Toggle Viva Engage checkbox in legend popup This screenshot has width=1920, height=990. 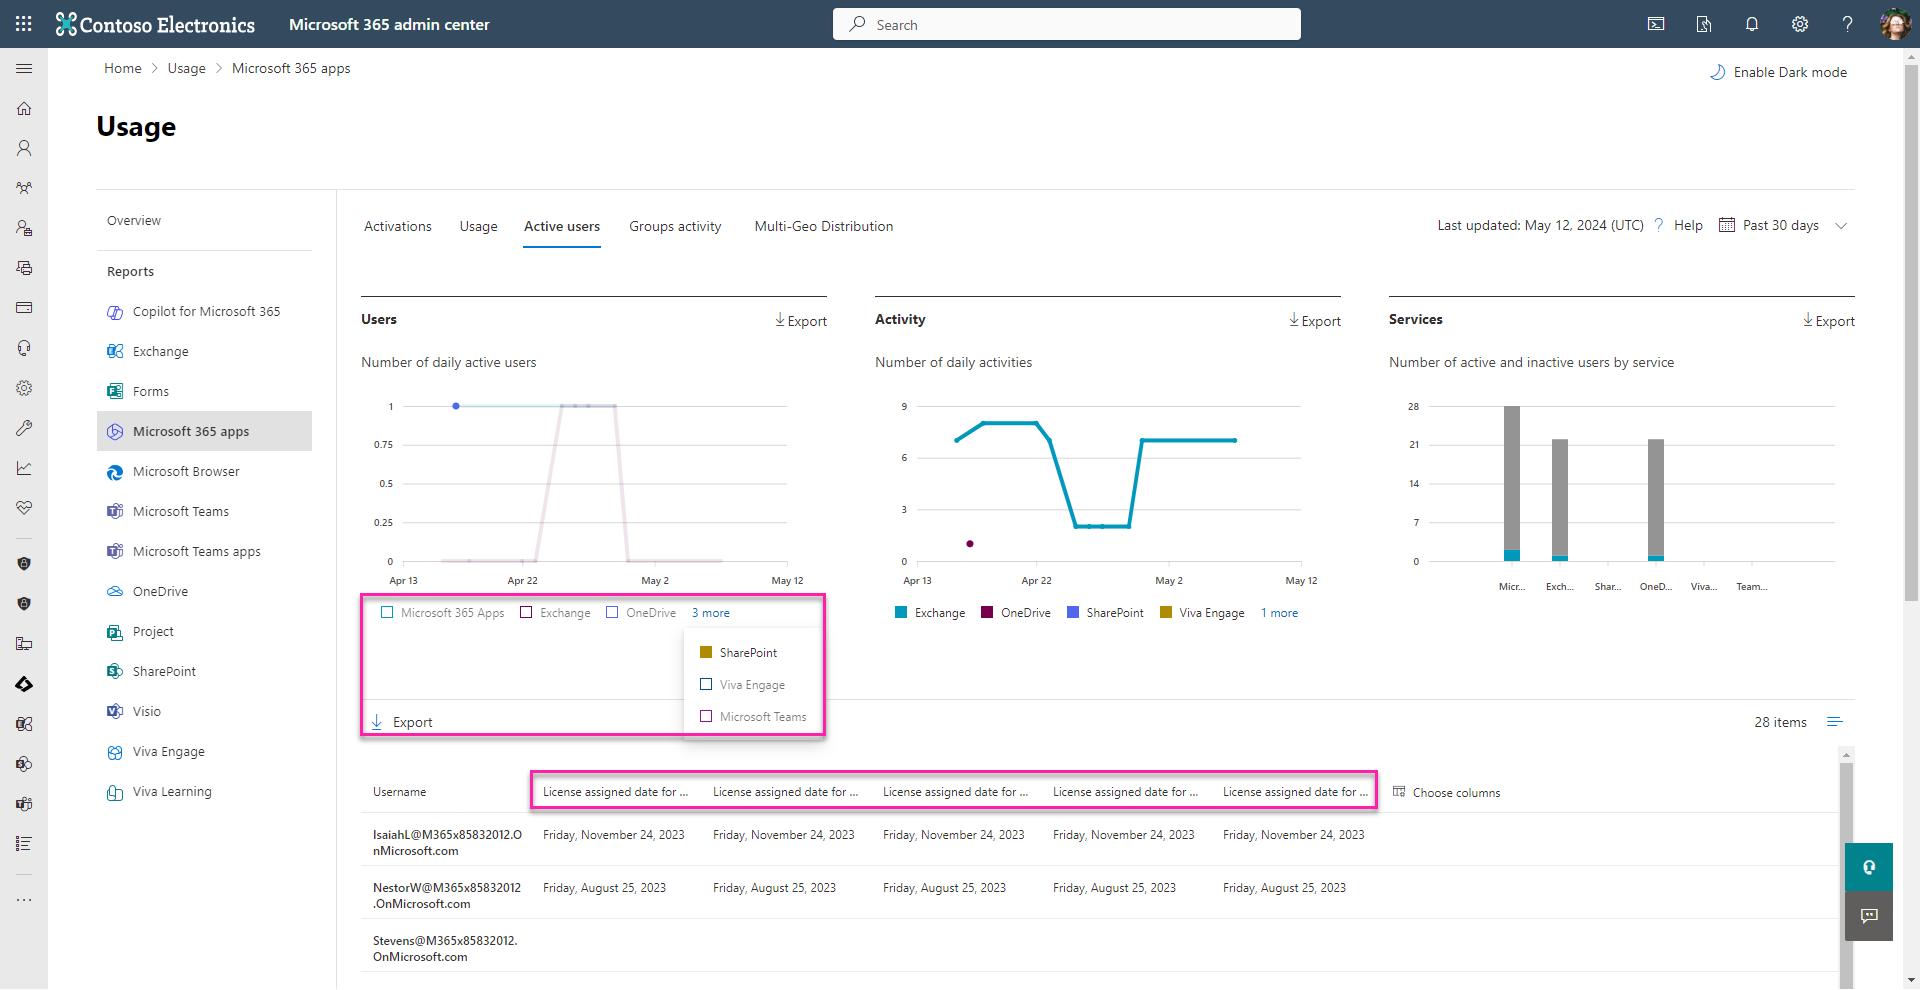point(706,685)
